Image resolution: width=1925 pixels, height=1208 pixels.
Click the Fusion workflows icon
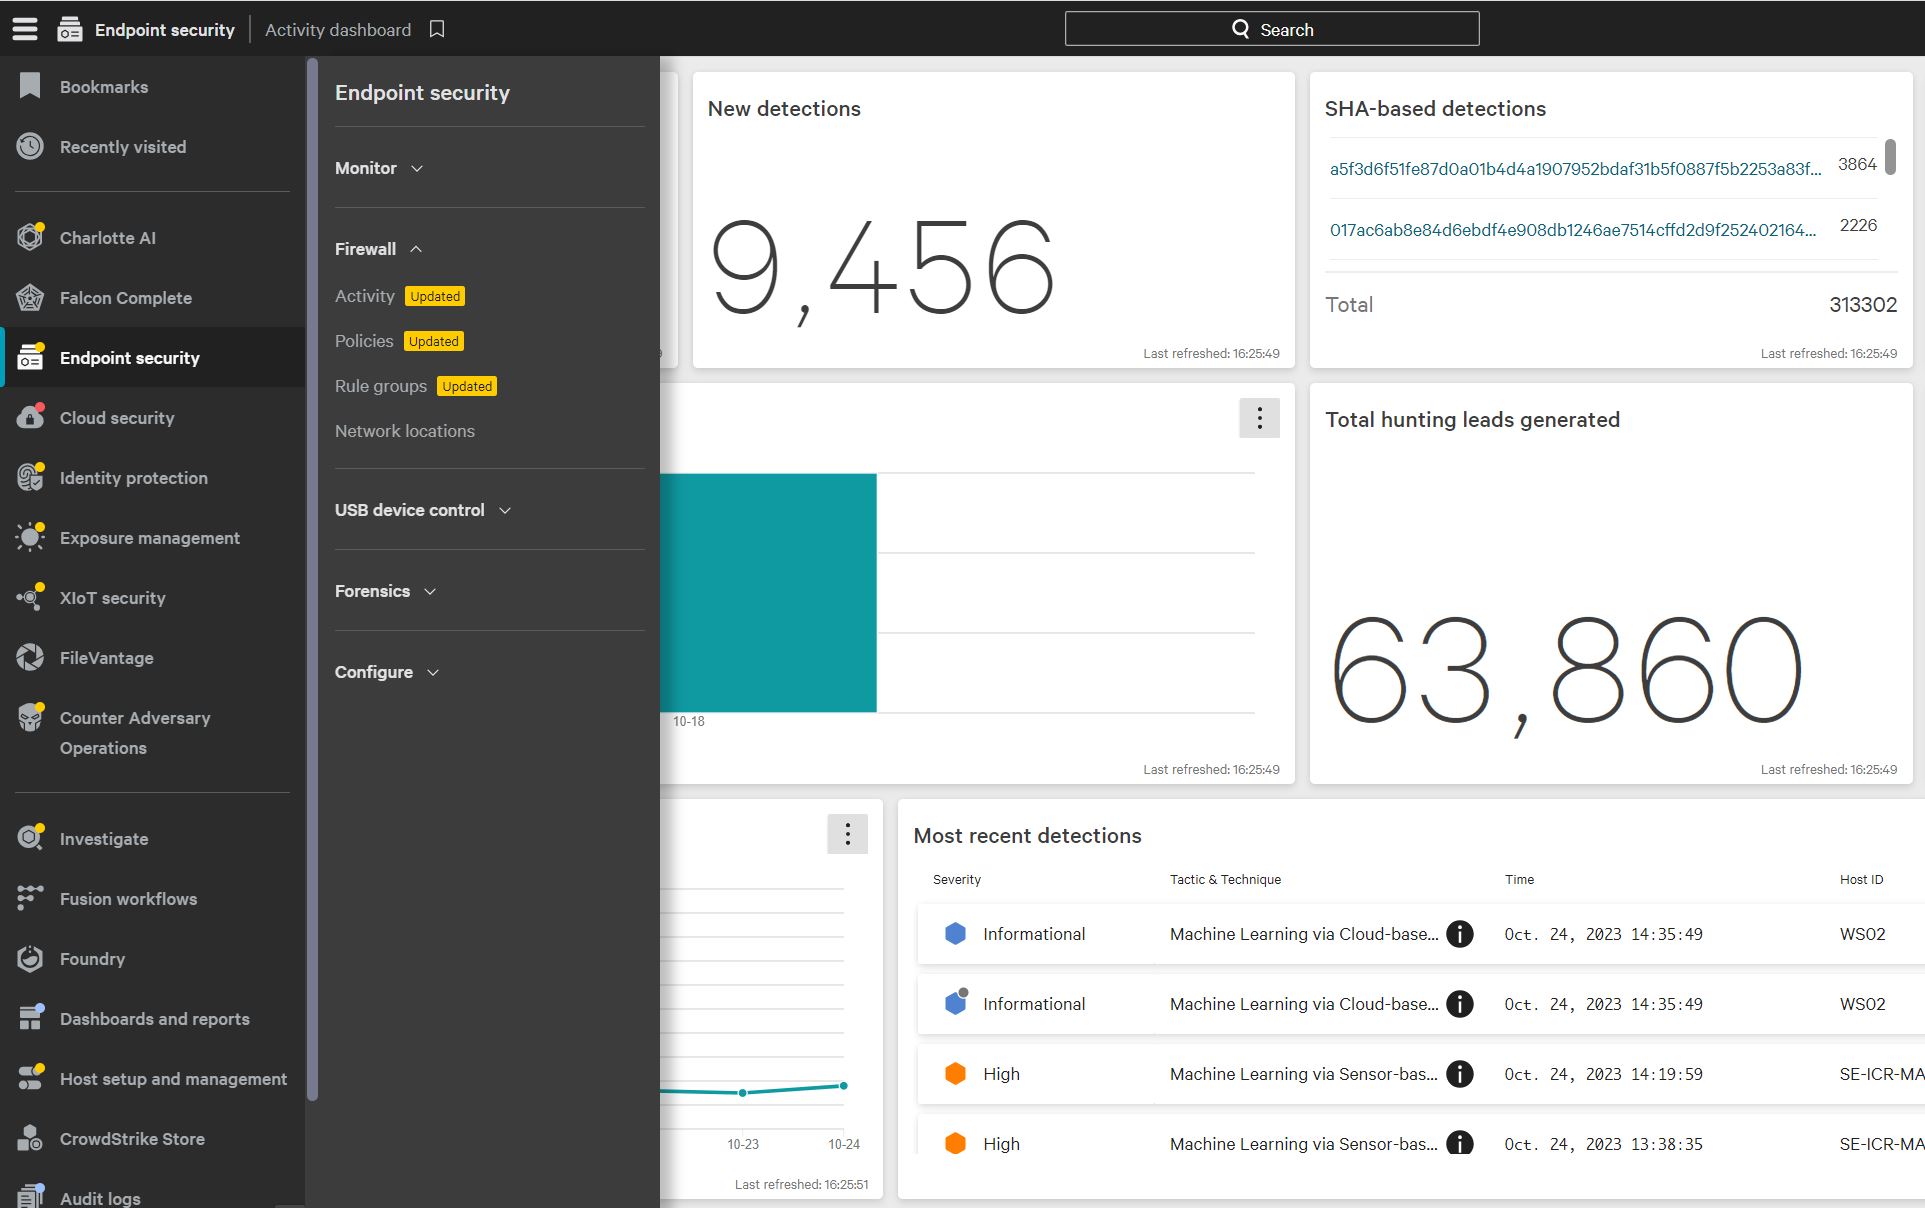point(30,897)
